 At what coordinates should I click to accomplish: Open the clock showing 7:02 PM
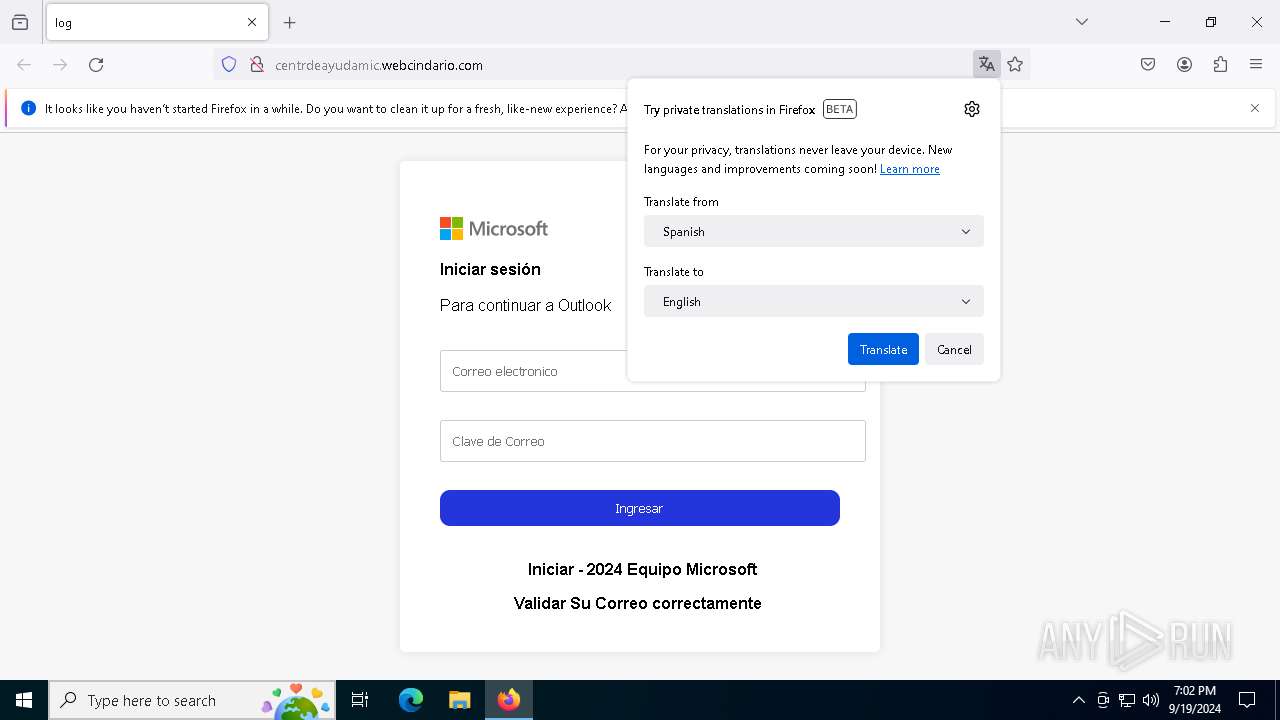click(x=1195, y=700)
